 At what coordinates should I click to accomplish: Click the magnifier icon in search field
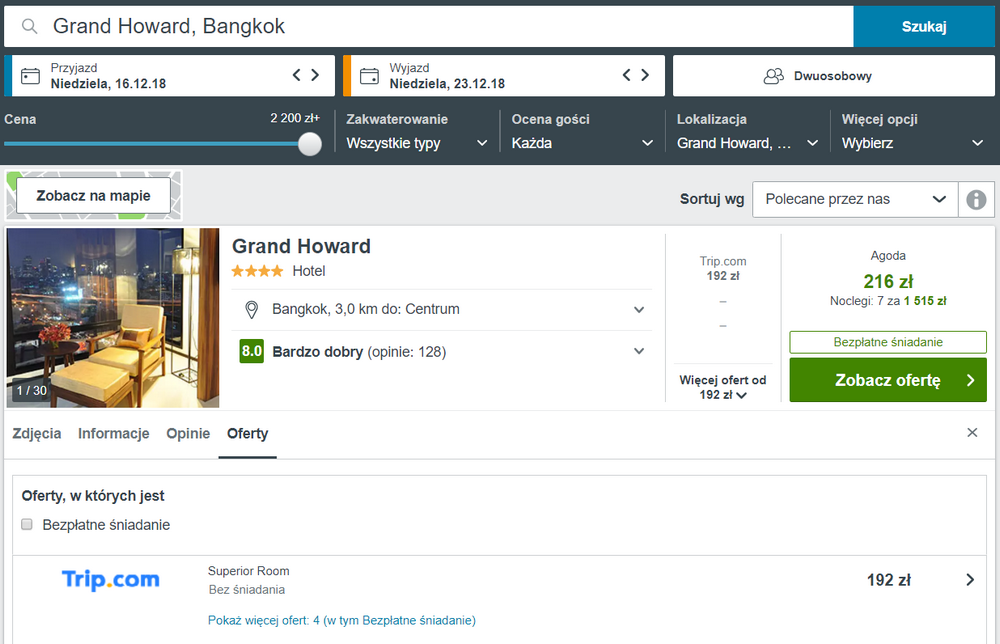[29, 26]
